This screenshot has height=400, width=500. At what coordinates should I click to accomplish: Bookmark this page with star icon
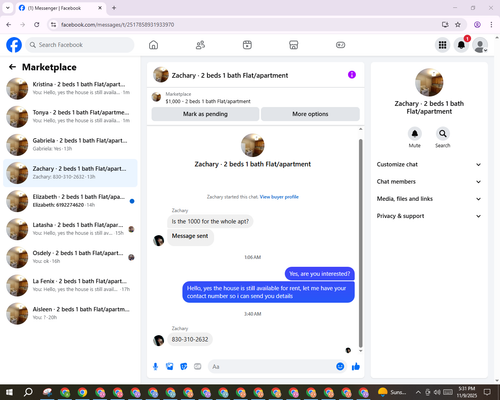pyautogui.click(x=458, y=25)
